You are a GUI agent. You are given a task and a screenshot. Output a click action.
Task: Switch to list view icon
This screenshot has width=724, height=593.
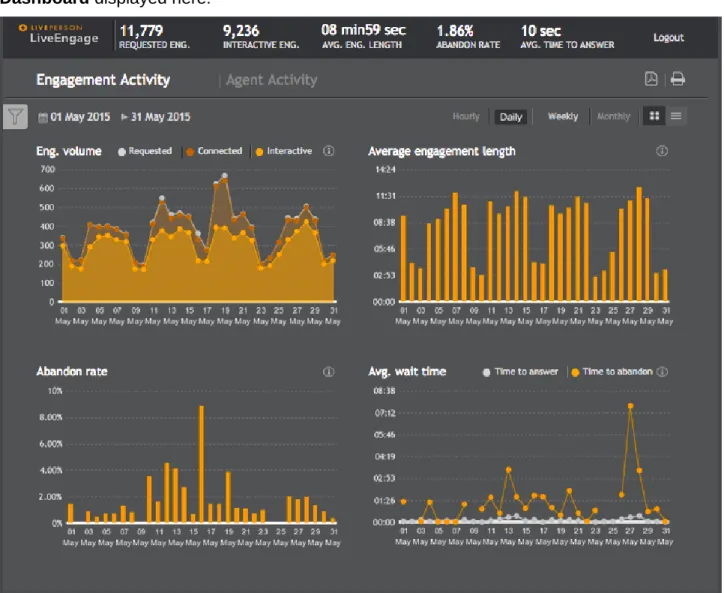(x=676, y=116)
